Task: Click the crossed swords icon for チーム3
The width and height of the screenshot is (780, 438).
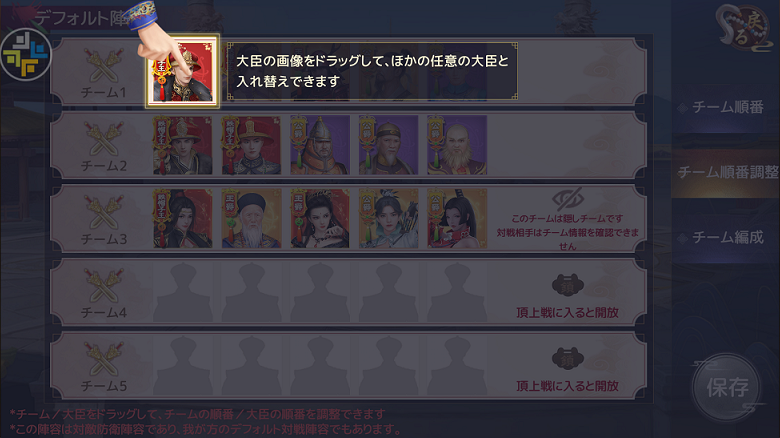Action: pos(103,212)
